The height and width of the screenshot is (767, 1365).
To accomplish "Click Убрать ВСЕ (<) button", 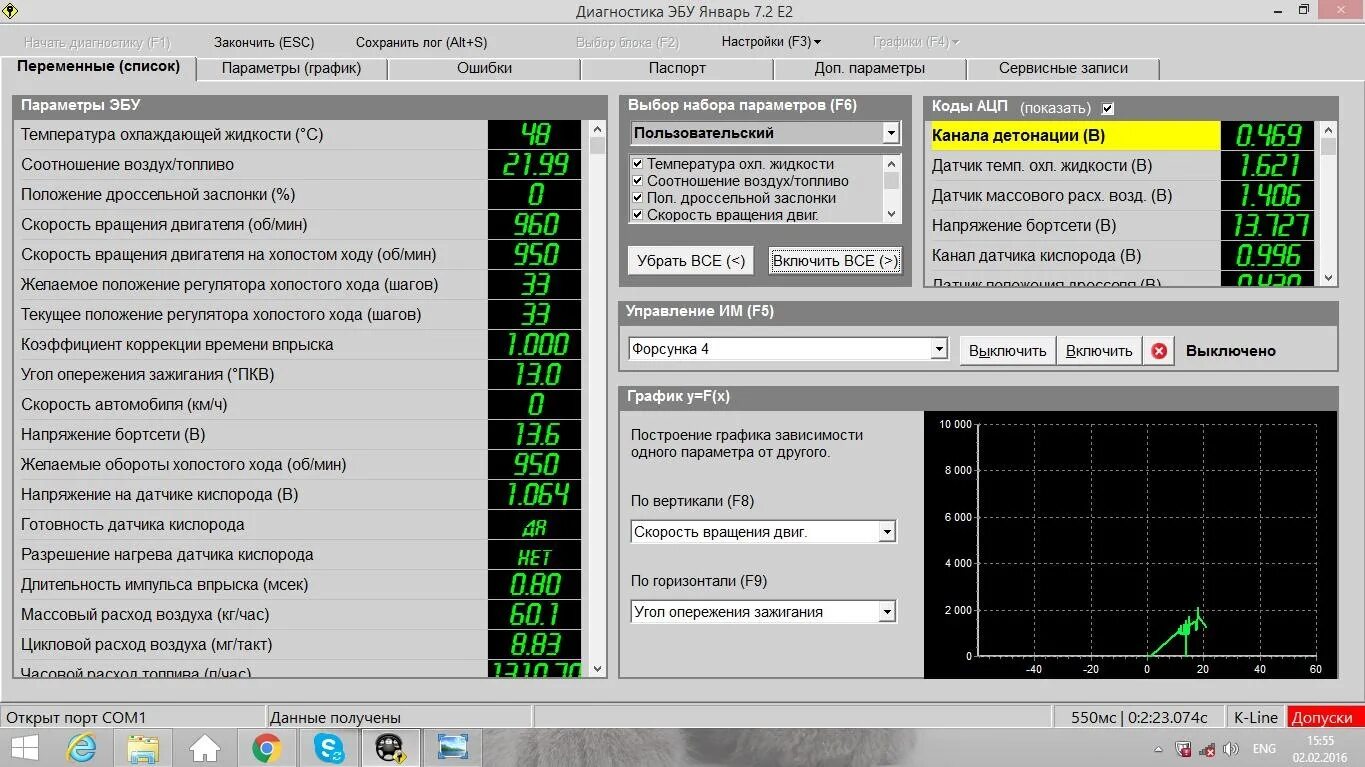I will point(691,261).
